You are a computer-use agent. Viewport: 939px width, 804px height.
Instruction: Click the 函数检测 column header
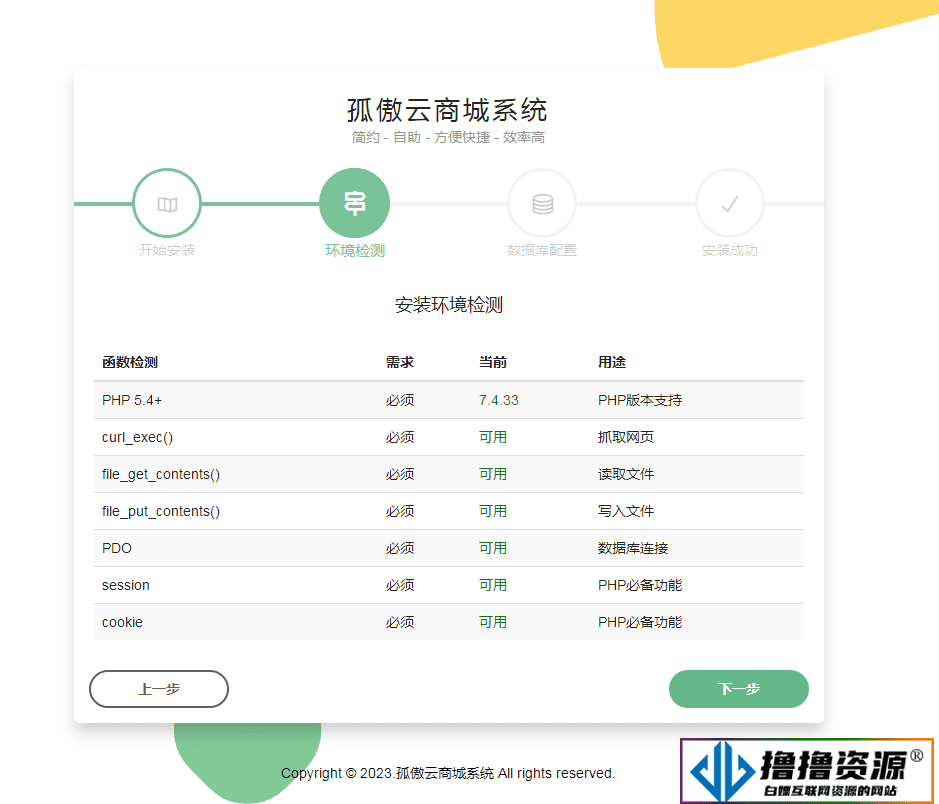coord(130,362)
